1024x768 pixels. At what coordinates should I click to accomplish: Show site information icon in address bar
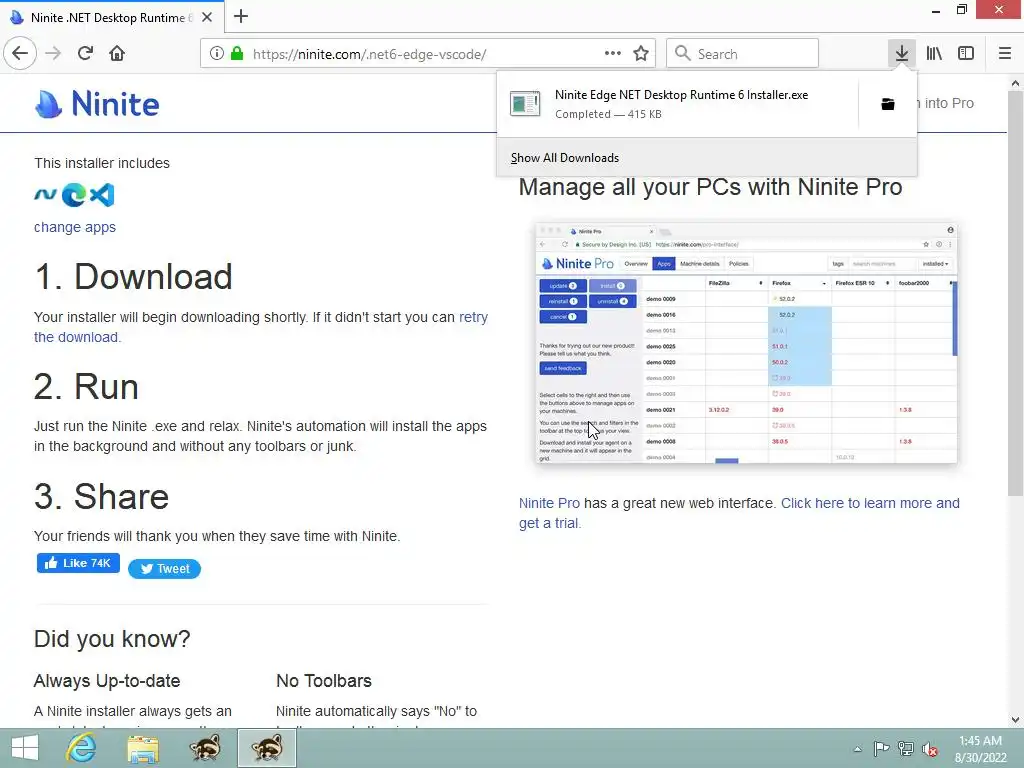[216, 54]
